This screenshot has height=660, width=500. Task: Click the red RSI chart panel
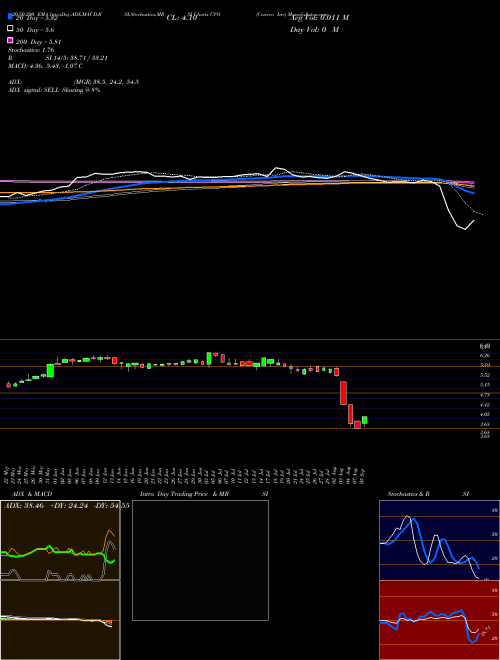click(439, 620)
